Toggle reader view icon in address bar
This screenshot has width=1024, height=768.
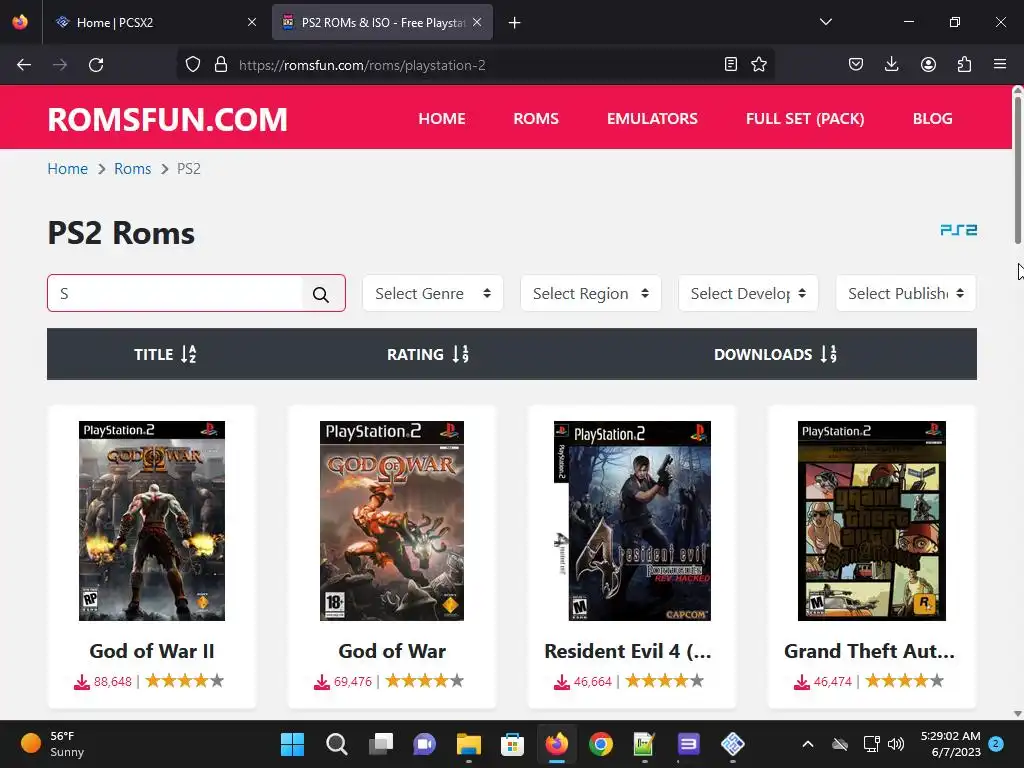coord(731,64)
